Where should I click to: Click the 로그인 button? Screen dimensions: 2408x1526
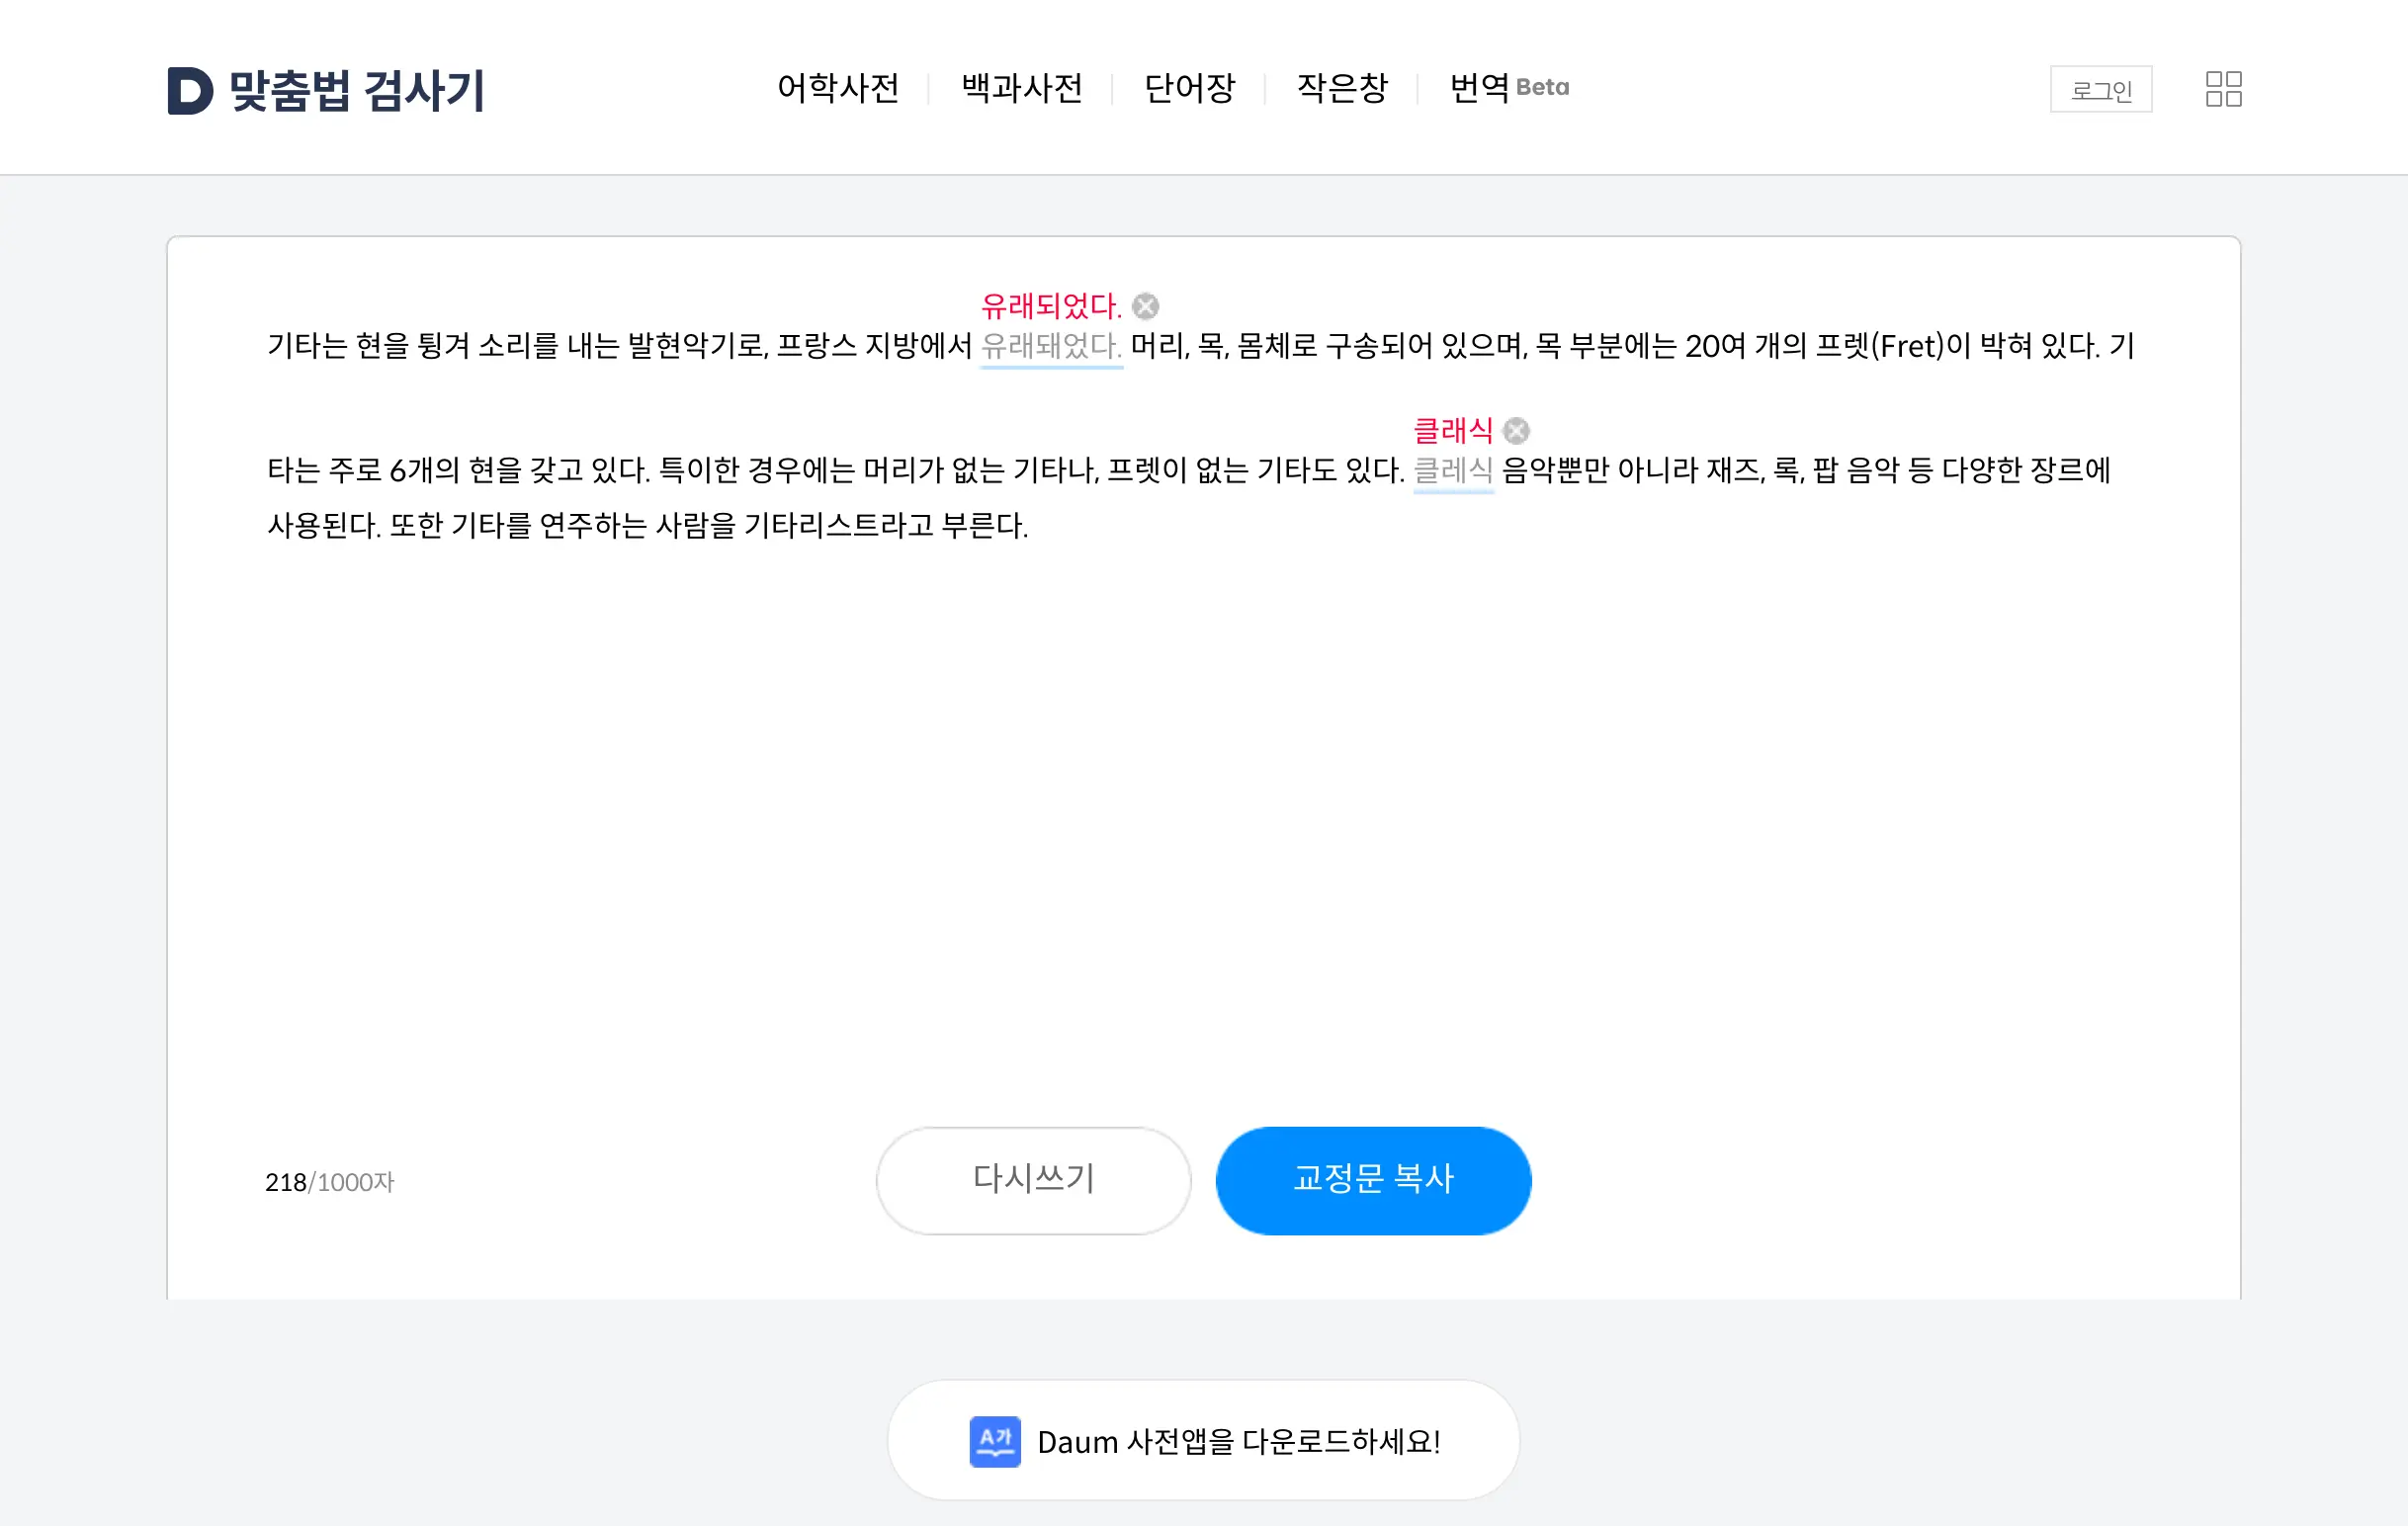(x=2101, y=89)
